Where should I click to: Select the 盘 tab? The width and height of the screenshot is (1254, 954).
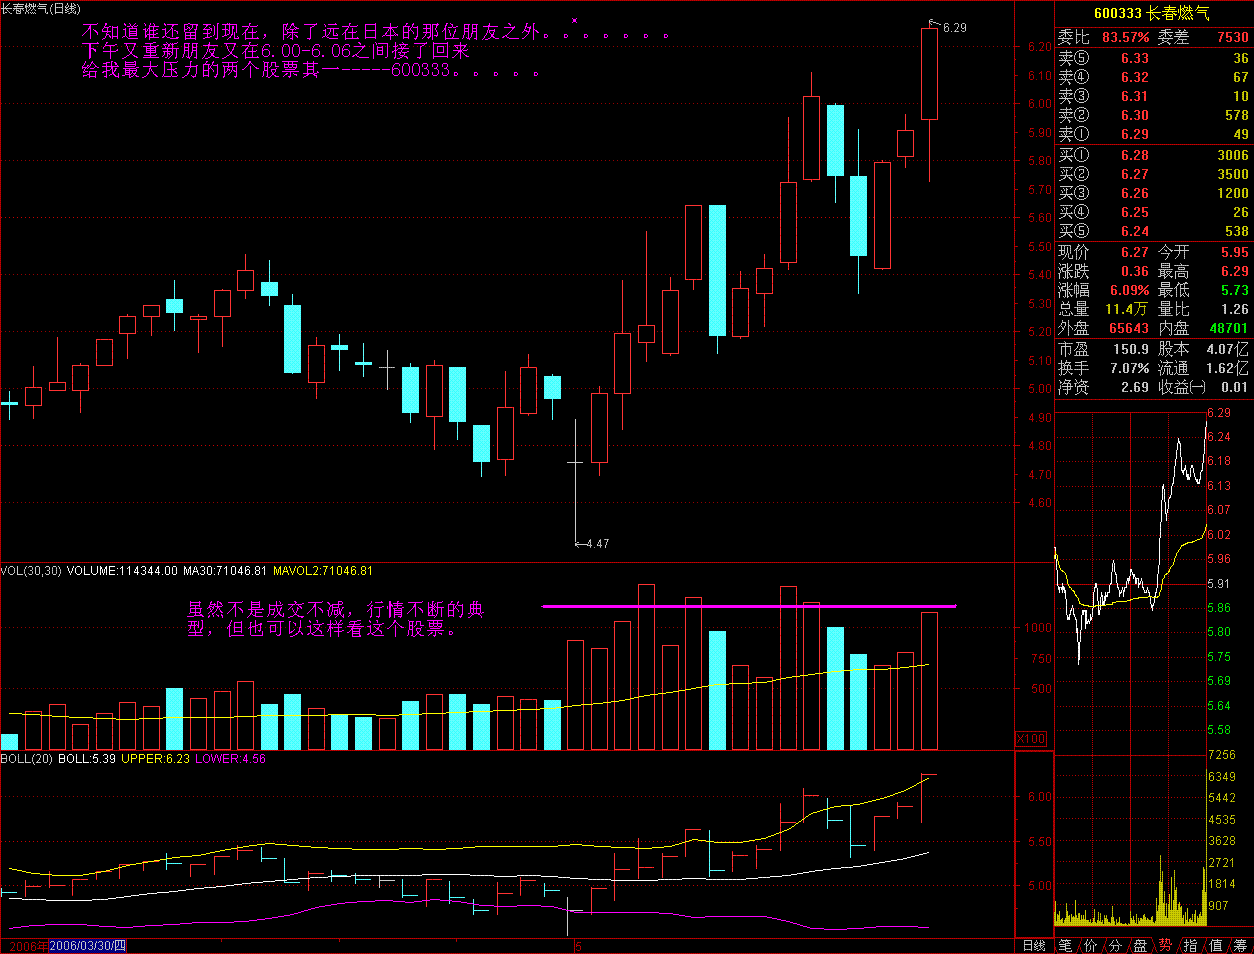point(1141,945)
